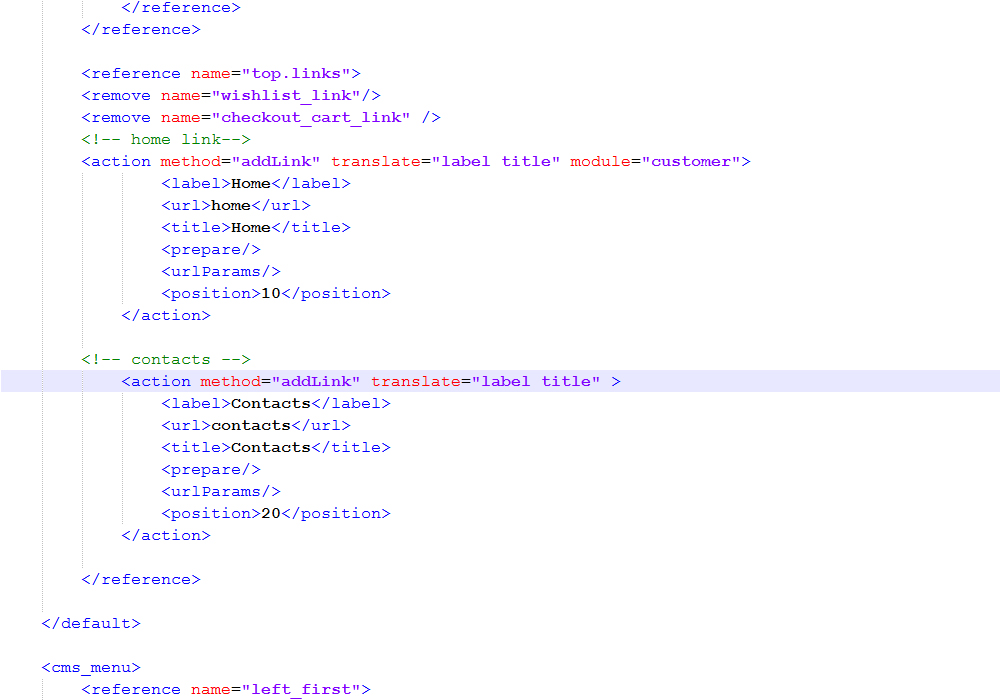Screen dimensions: 1000x700
Task: Place cursor in <url>home</url>
Action: (x=236, y=206)
